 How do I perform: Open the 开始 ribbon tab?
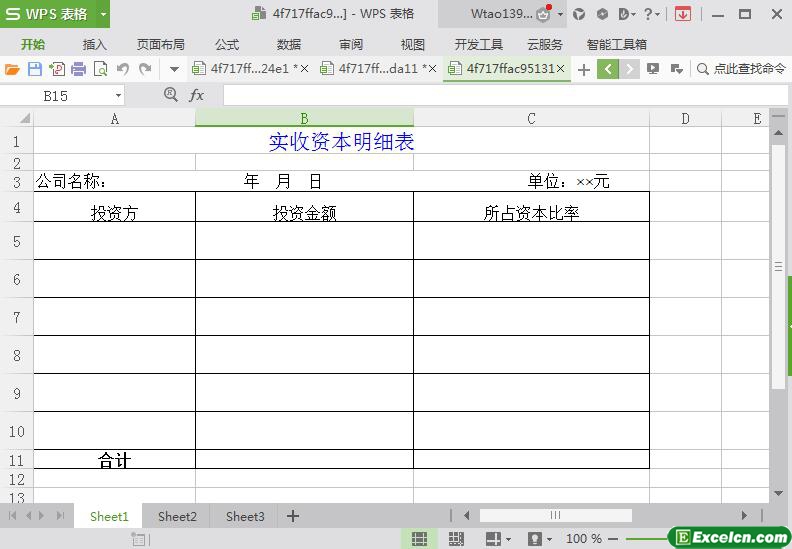(33, 44)
